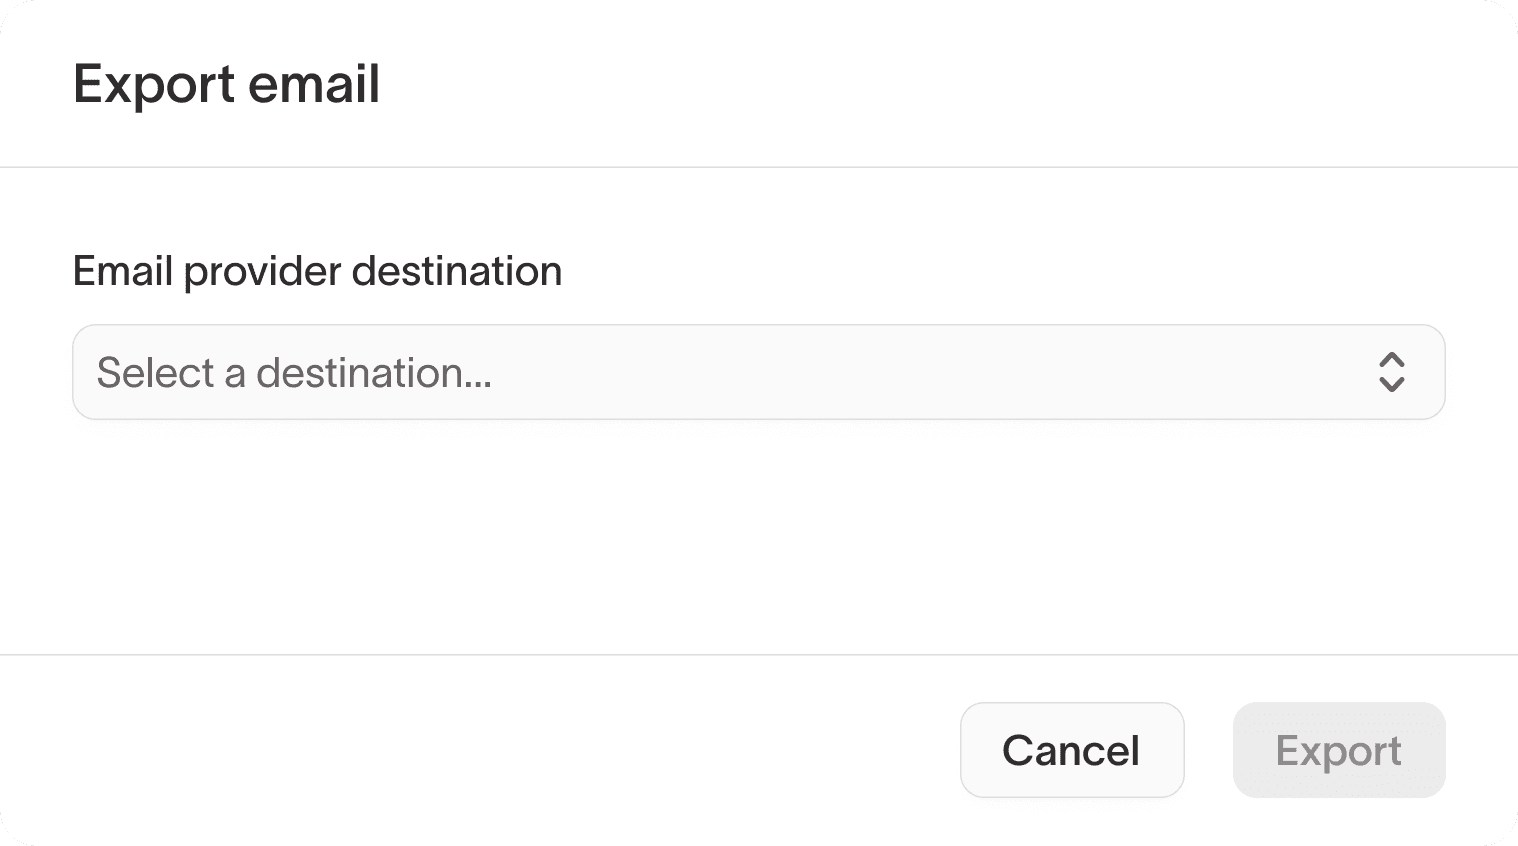Click the upward chevron of the selector icon
The width and height of the screenshot is (1518, 846).
click(1391, 359)
